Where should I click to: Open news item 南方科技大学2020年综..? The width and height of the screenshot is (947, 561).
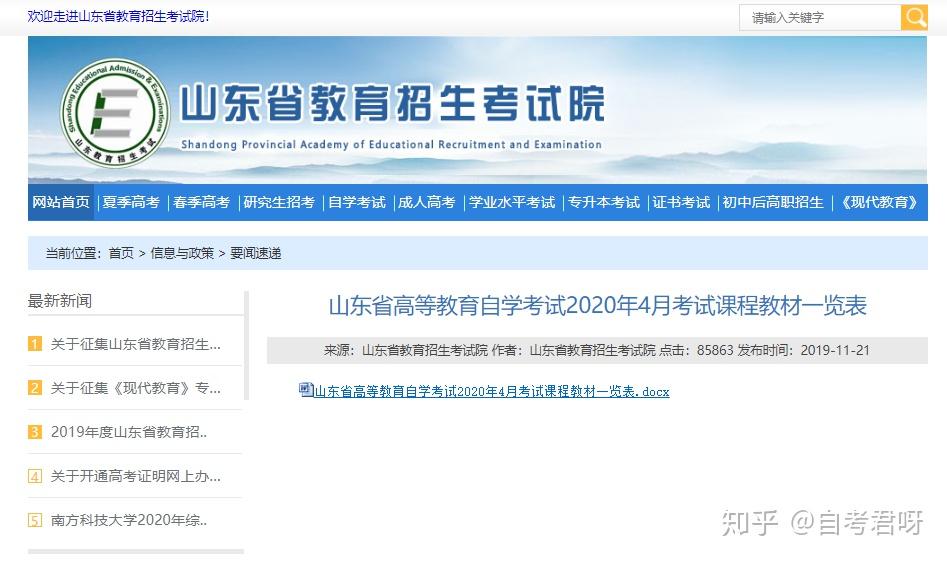coord(129,520)
